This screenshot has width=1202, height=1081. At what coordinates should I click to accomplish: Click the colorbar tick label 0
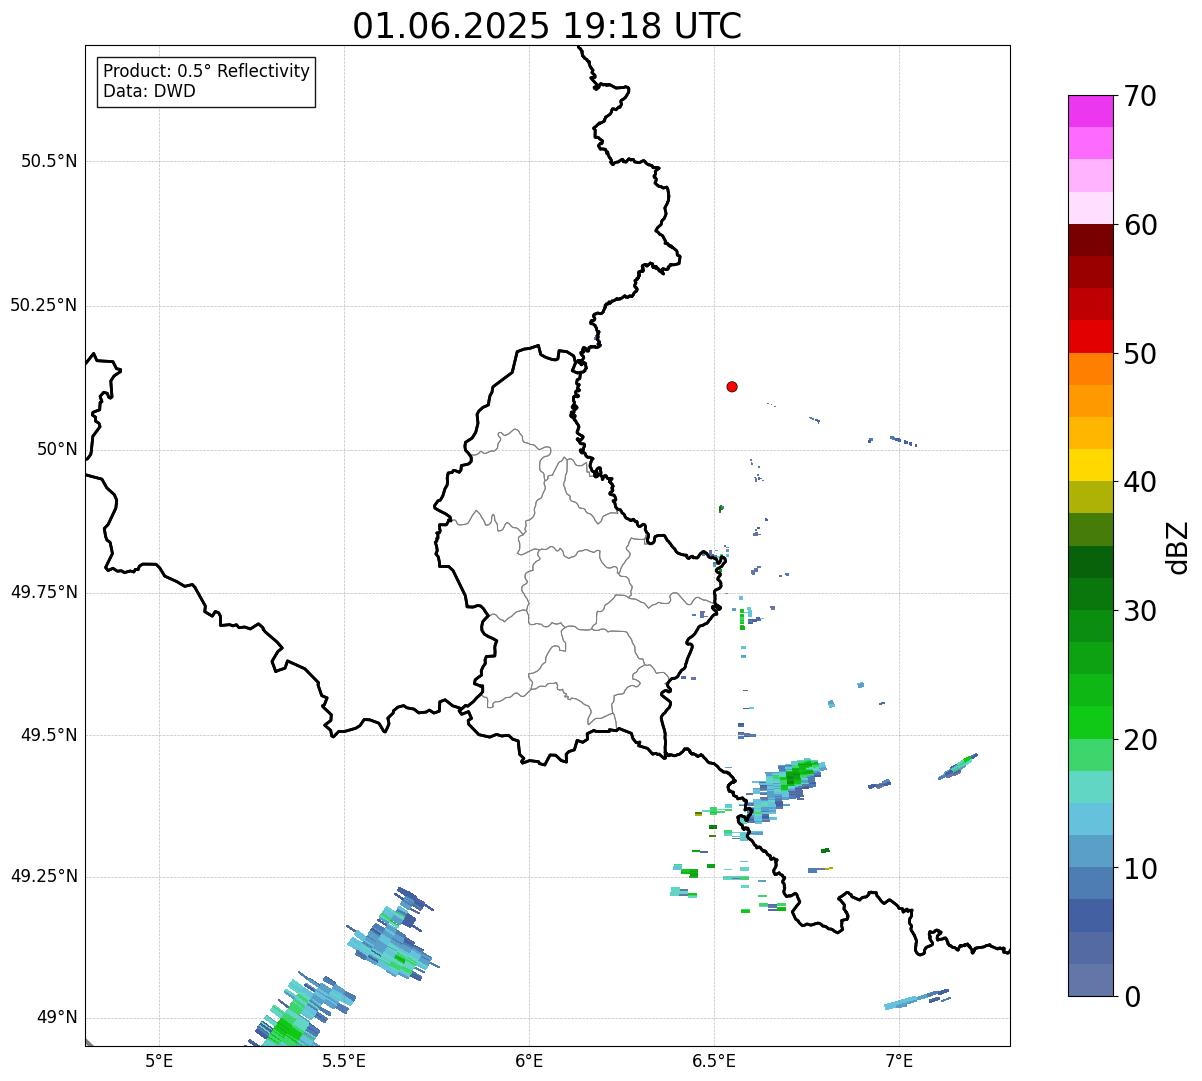point(1131,997)
